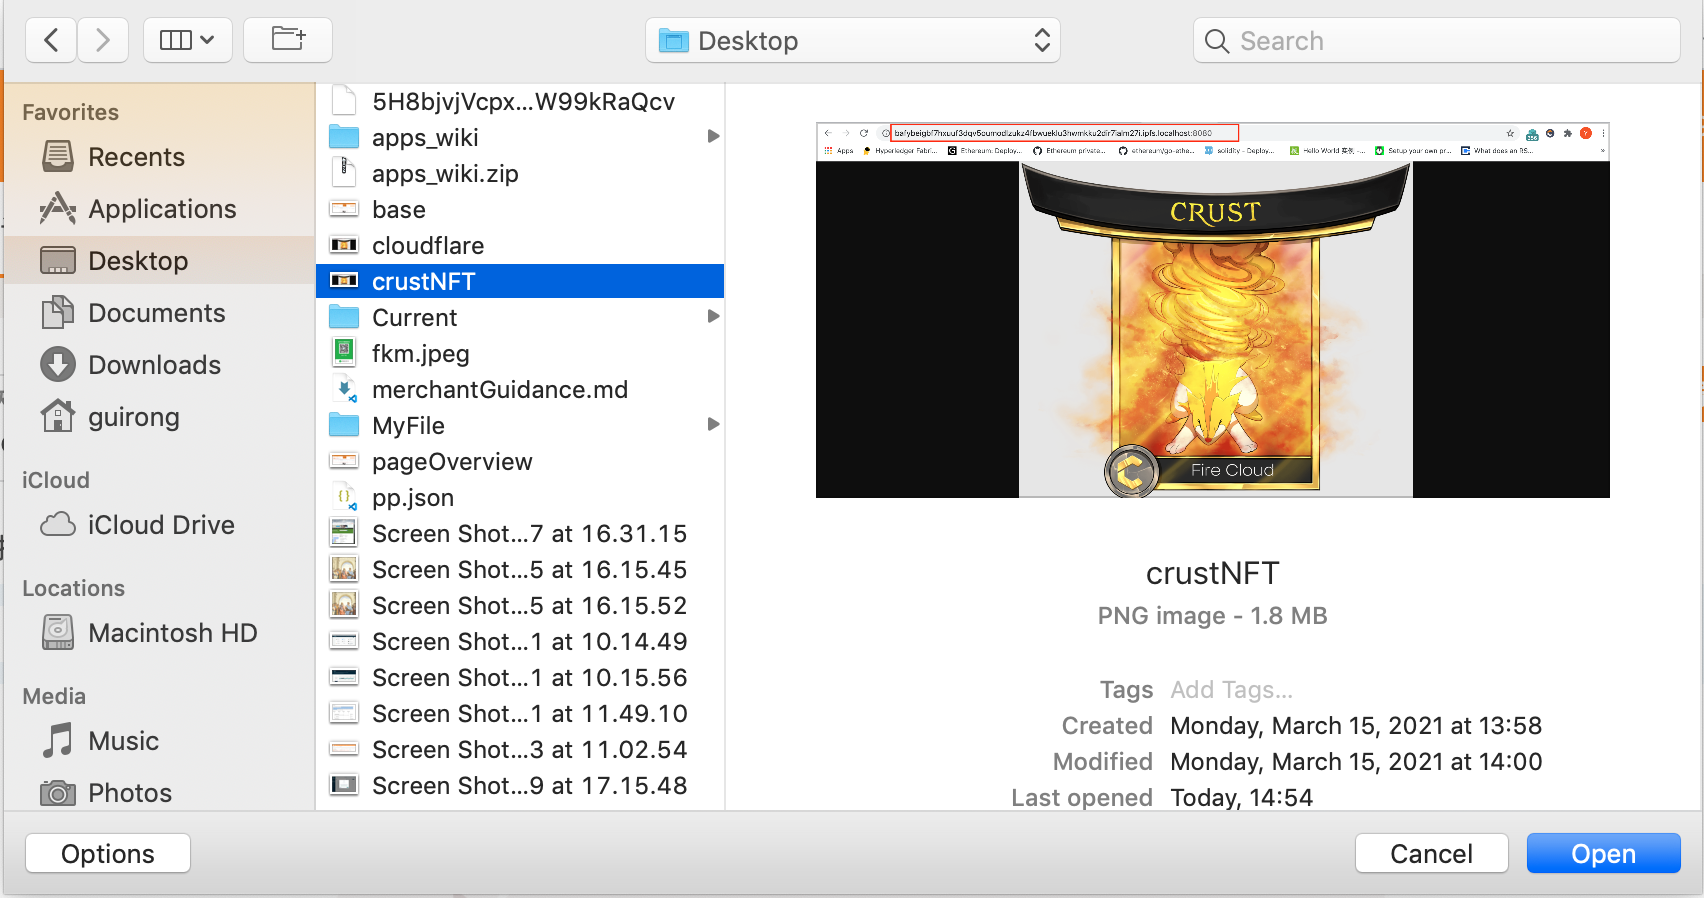Click the Downloads arrow icon
The height and width of the screenshot is (898, 1704).
pyautogui.click(x=58, y=365)
